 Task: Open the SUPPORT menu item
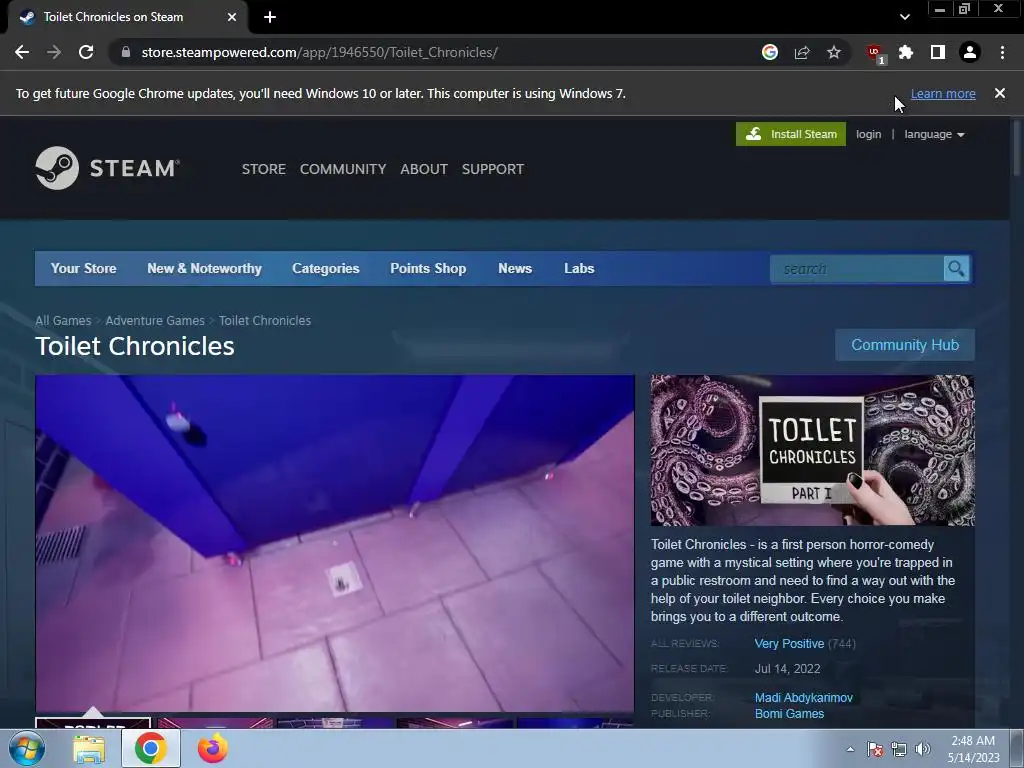tap(492, 169)
